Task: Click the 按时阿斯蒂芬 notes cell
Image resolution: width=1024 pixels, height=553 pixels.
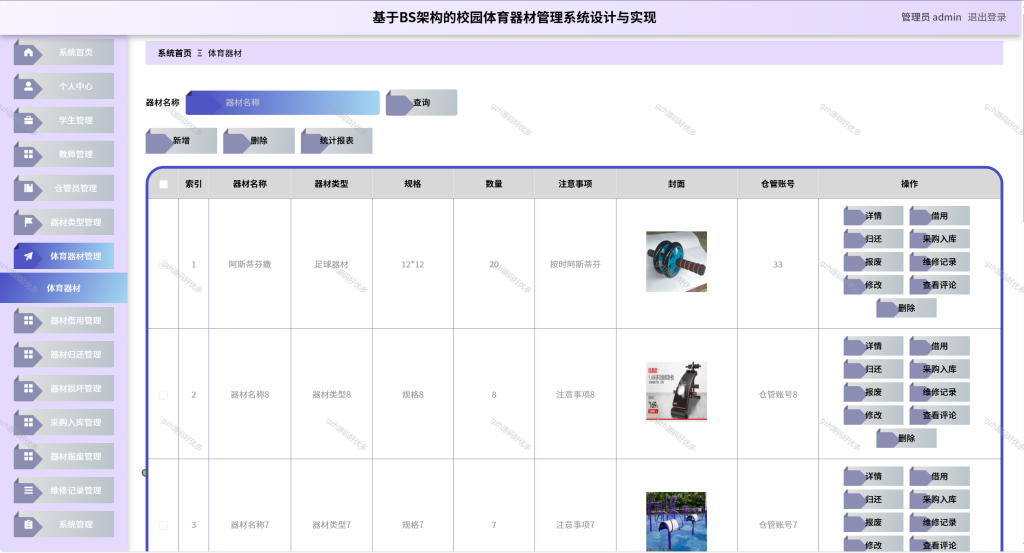Action: (x=575, y=264)
